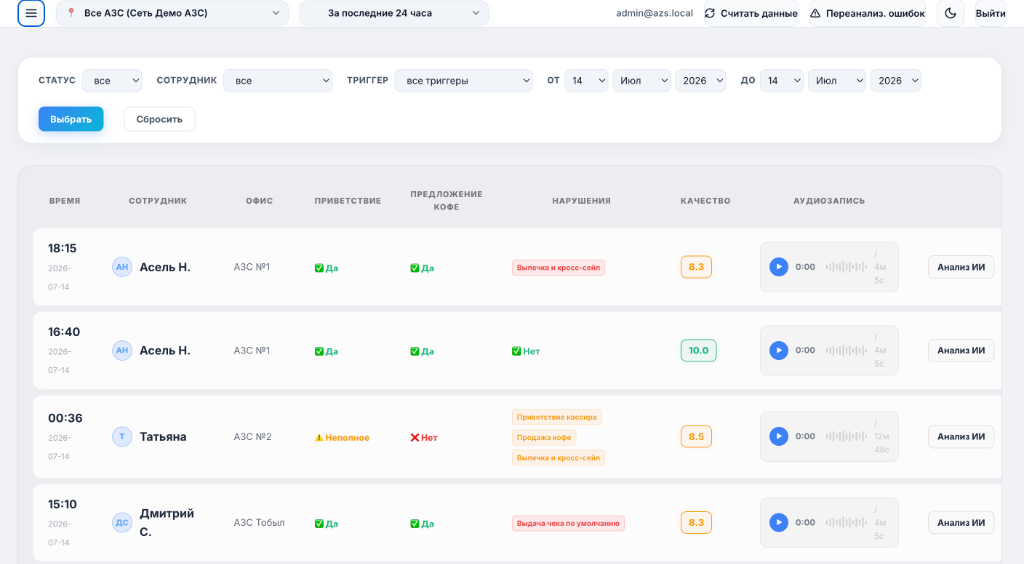Open the Триггер filter dropdown
1024x564 pixels.
[x=464, y=80]
